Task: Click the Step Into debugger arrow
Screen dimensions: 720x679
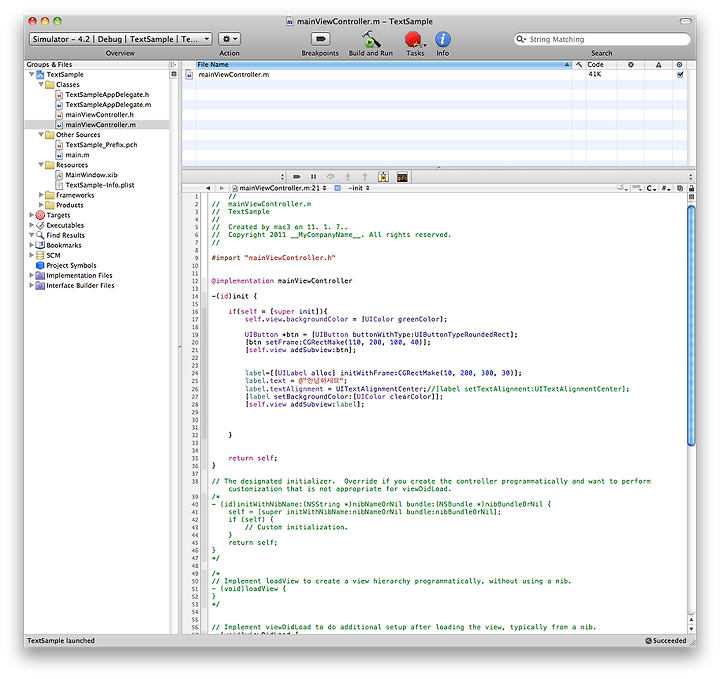Action: 348,177
